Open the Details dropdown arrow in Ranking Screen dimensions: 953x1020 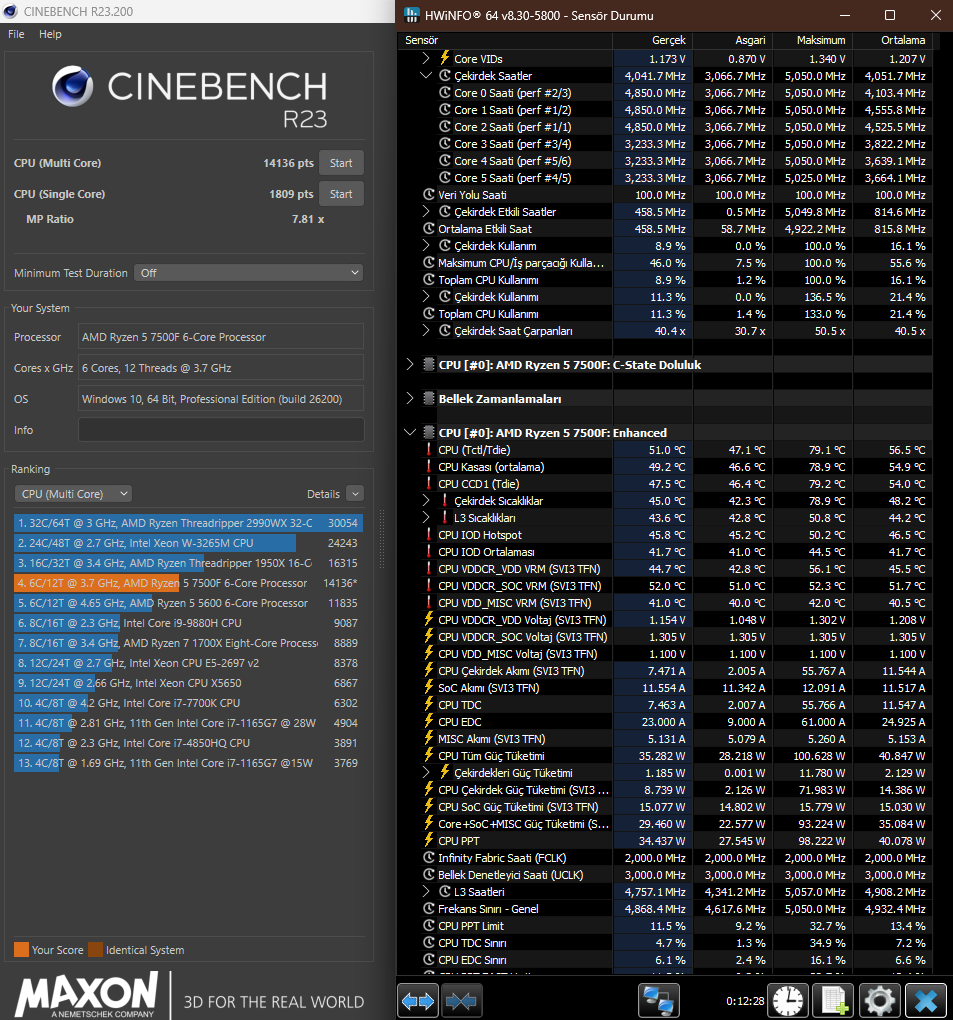point(355,494)
